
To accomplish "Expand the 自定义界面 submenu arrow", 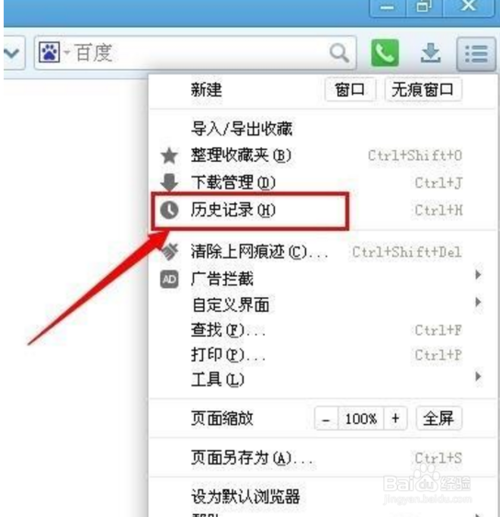I will [x=478, y=302].
